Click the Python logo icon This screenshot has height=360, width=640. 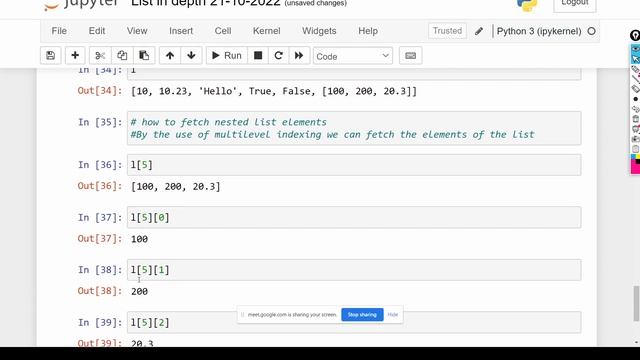point(527,5)
